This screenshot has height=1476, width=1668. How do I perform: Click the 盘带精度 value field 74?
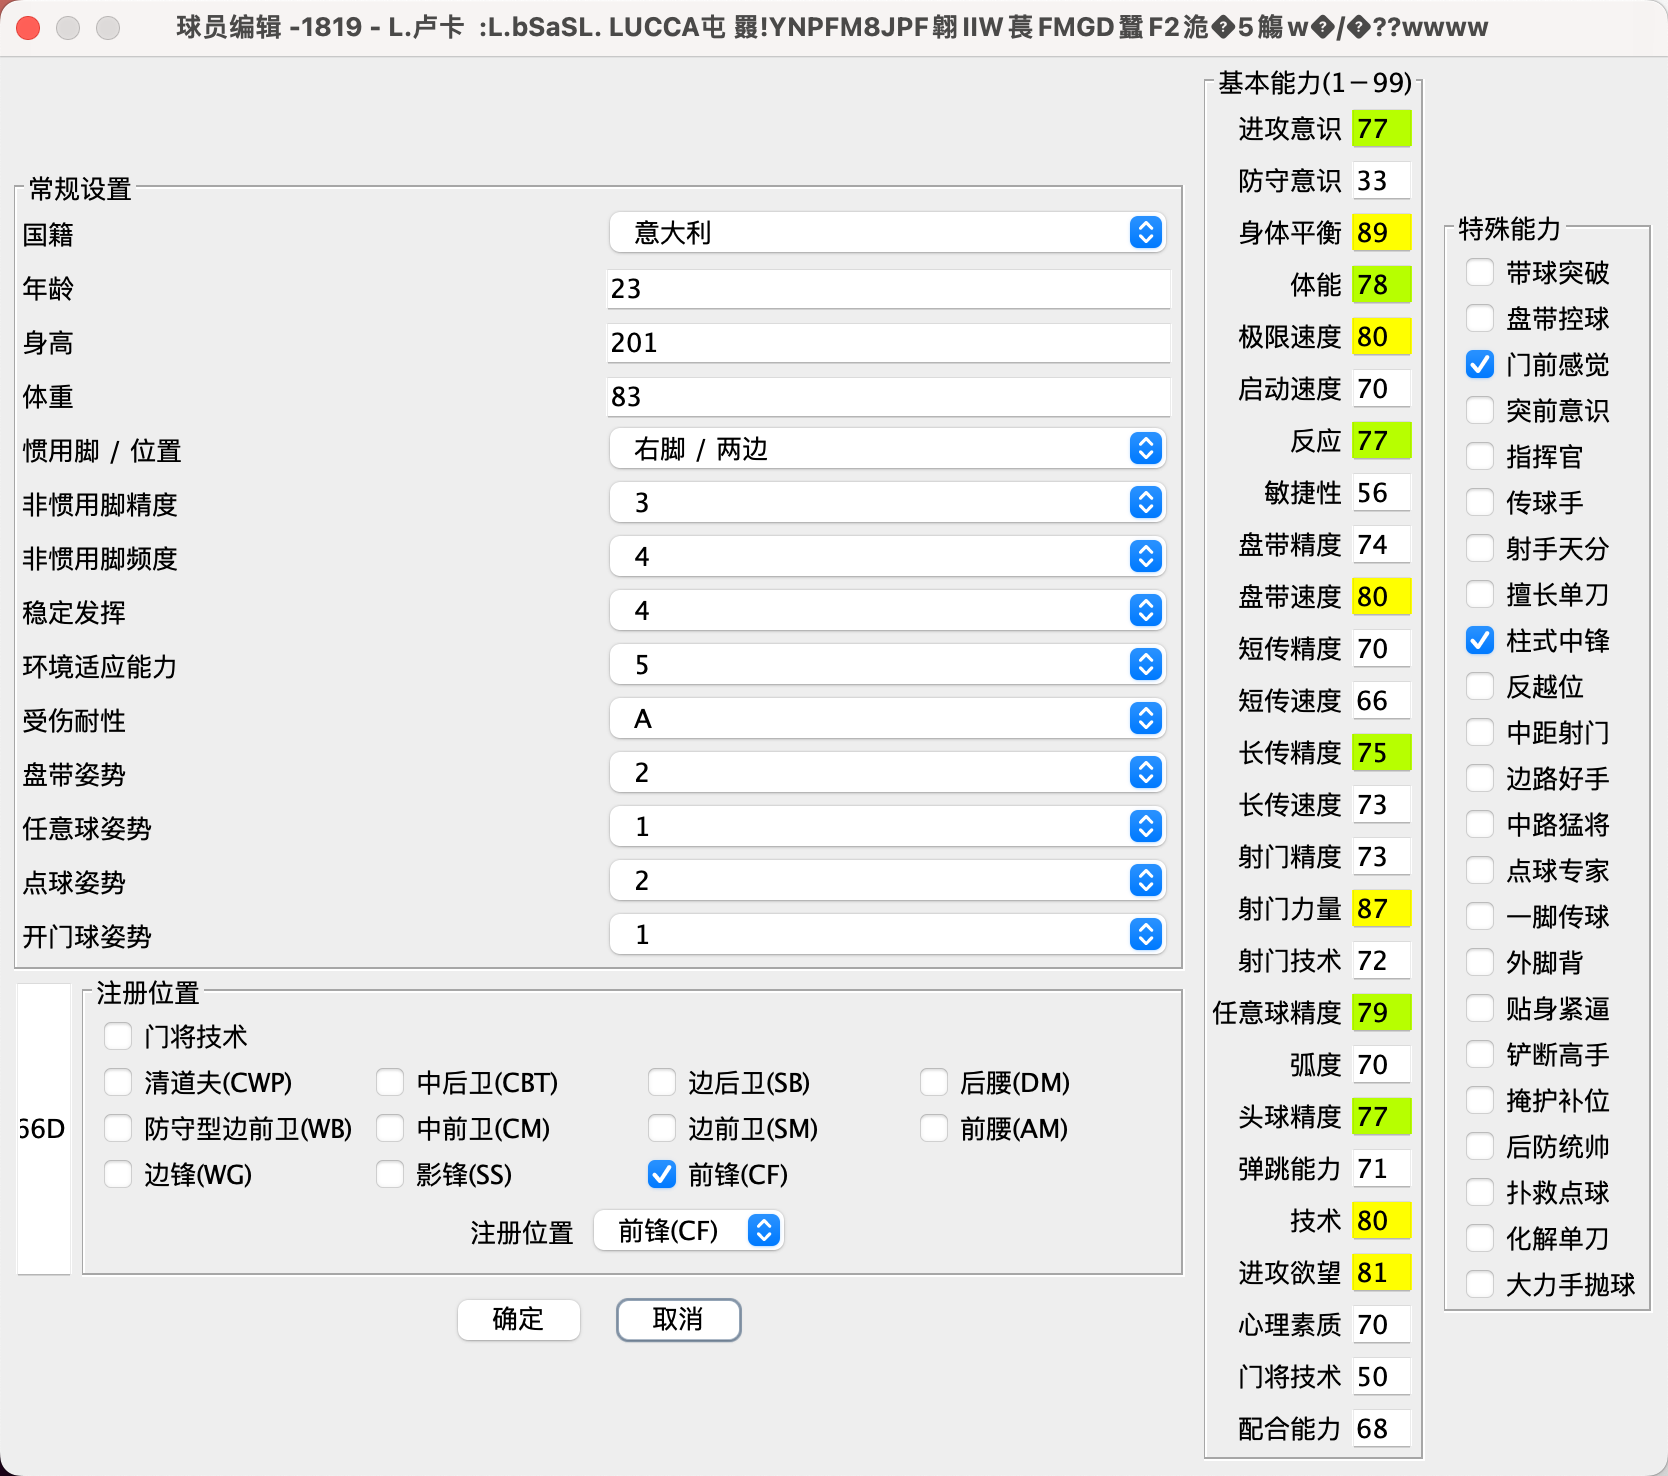pyautogui.click(x=1381, y=545)
